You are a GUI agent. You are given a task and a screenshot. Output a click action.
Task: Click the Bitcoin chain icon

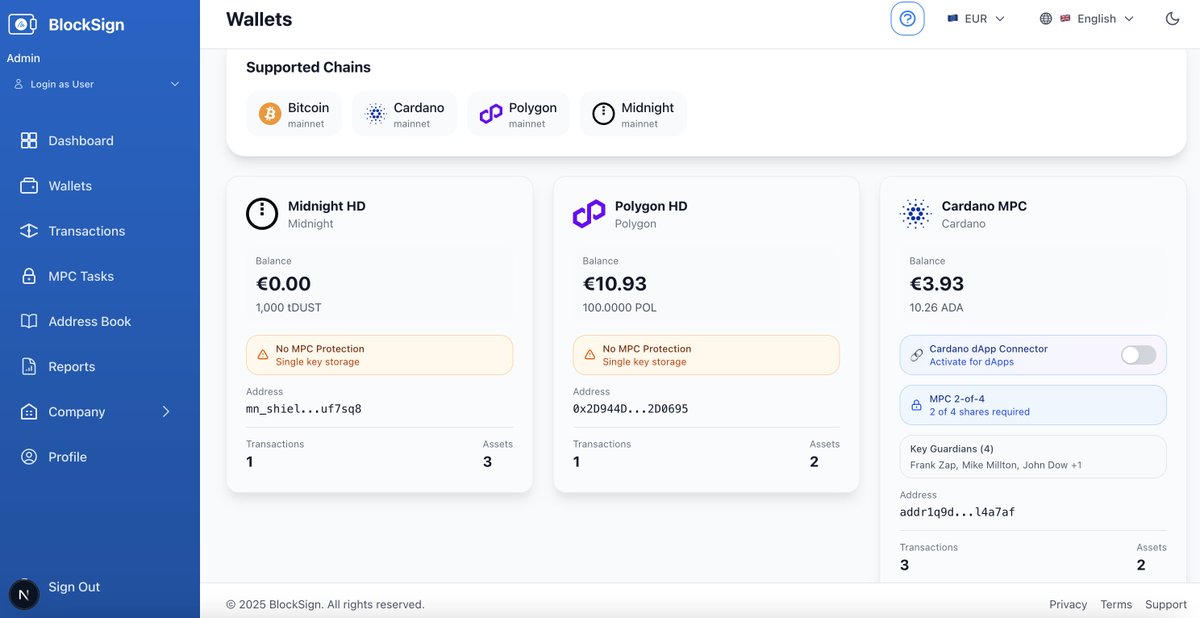click(x=270, y=114)
